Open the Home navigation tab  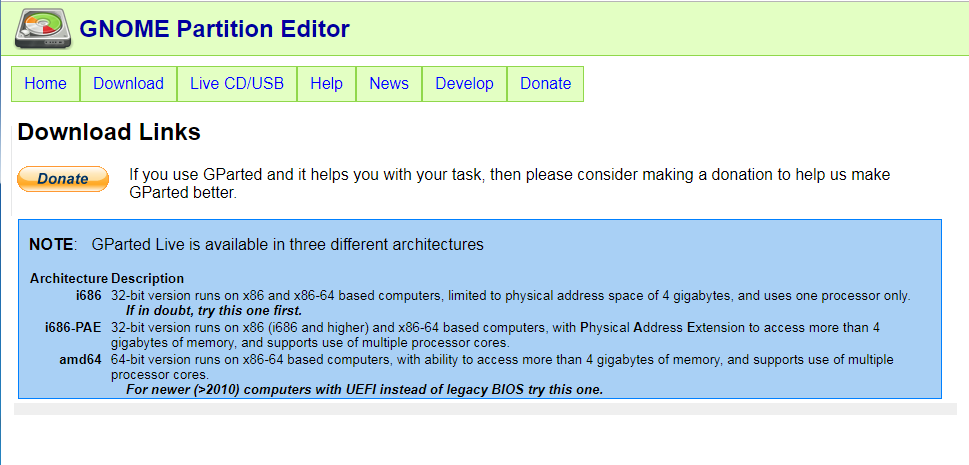(x=46, y=83)
